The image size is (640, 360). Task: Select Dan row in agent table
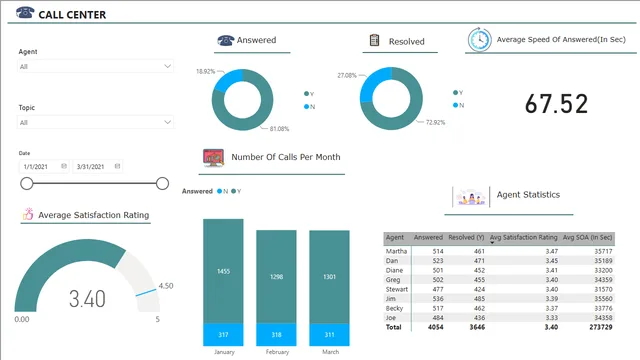pos(499,260)
